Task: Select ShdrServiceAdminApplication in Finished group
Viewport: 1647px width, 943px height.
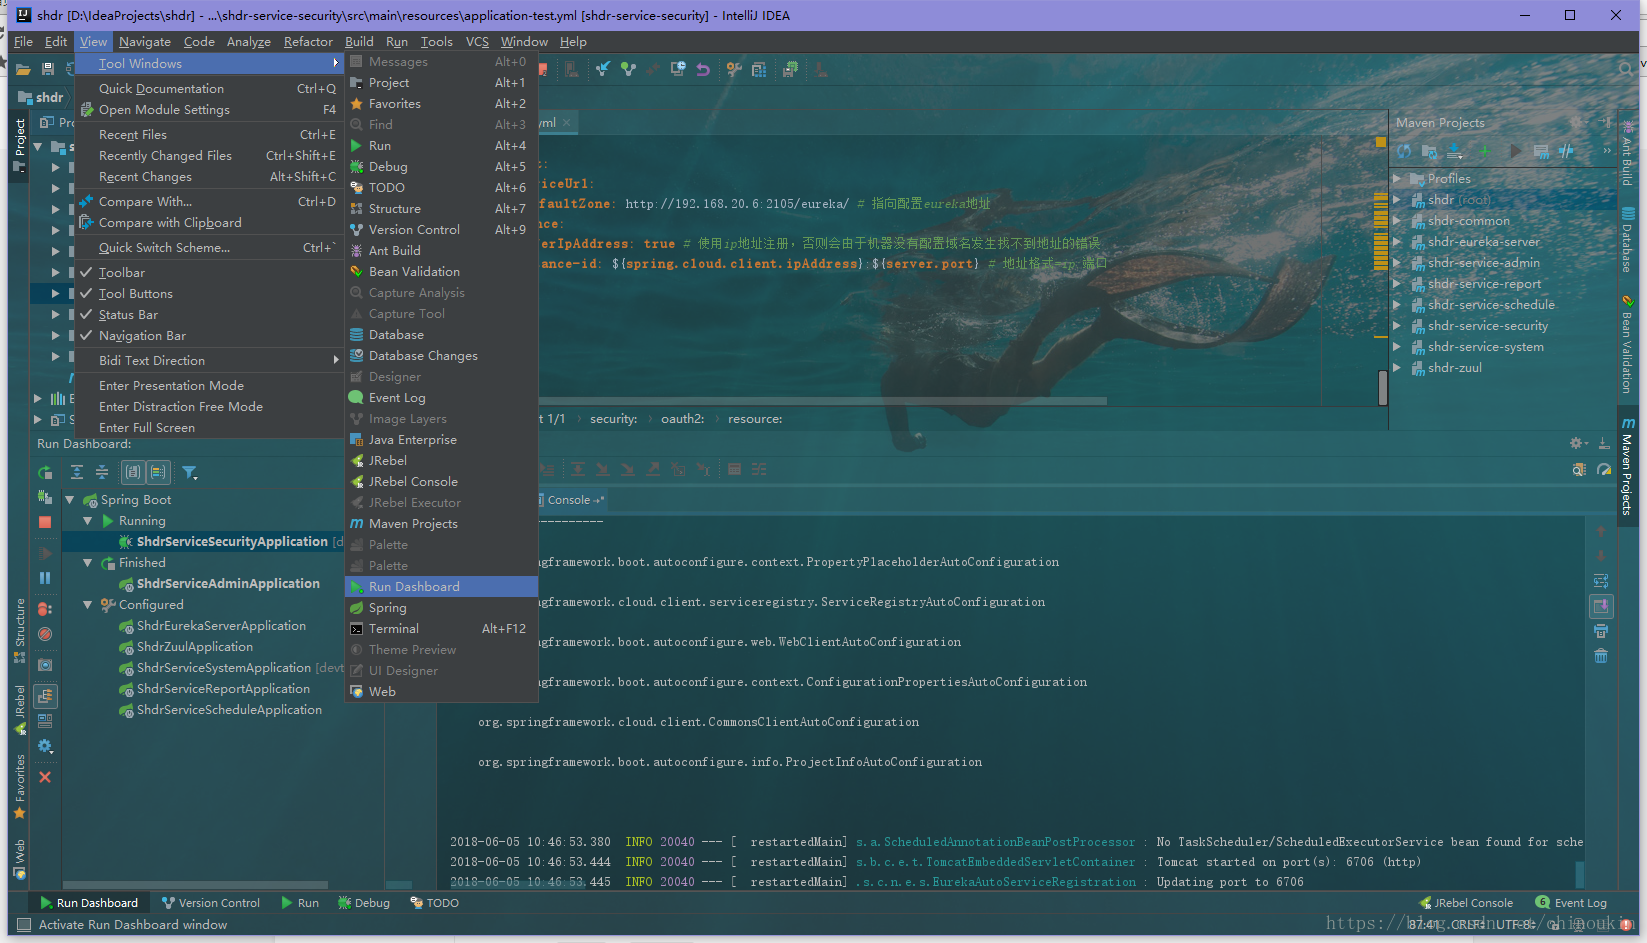Action: pos(228,584)
